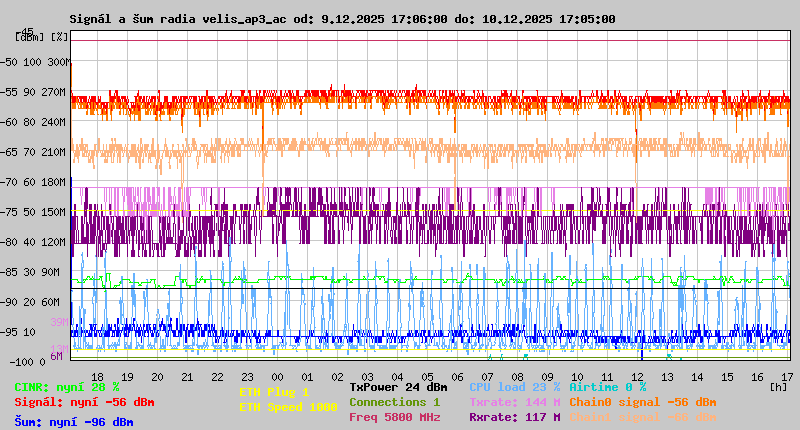Image resolution: width=800 pixels, height=430 pixels.
Task: Select the 300M rate label on y-axis
Action: [59, 62]
